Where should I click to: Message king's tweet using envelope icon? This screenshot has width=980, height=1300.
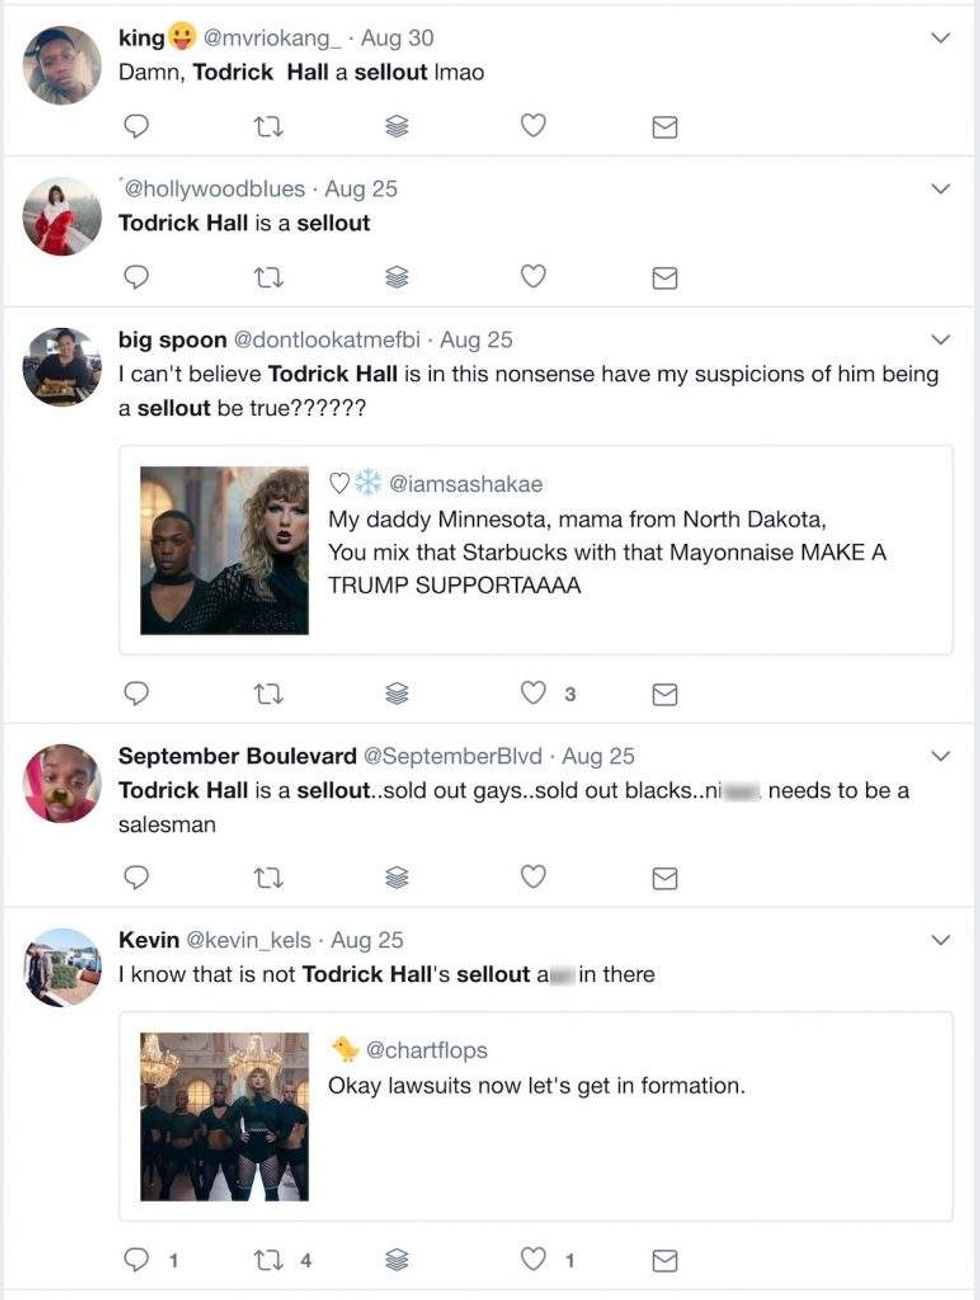[665, 126]
